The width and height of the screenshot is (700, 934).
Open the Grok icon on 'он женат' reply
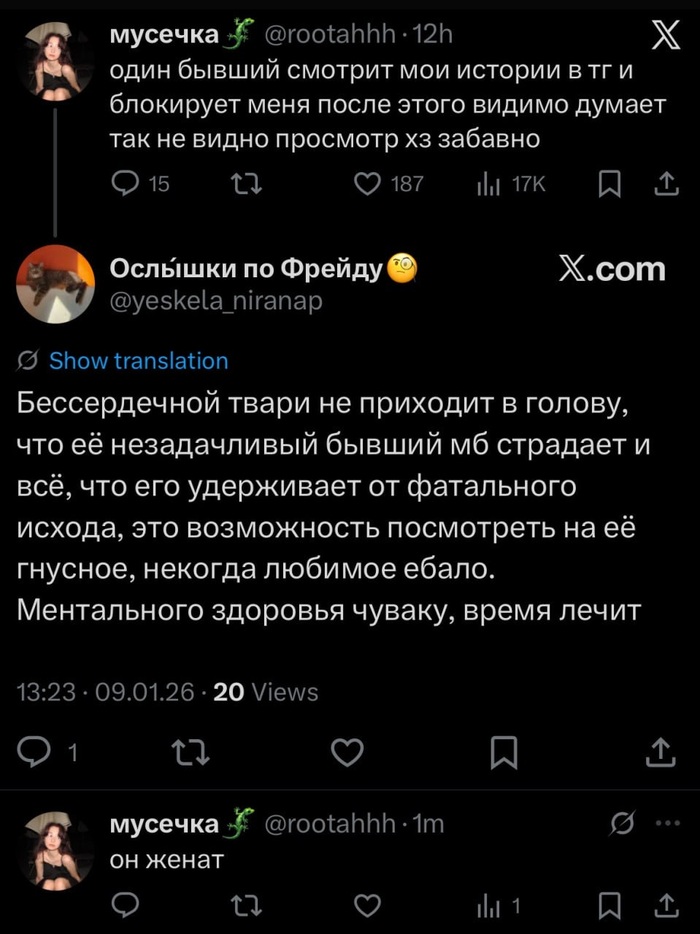click(620, 823)
